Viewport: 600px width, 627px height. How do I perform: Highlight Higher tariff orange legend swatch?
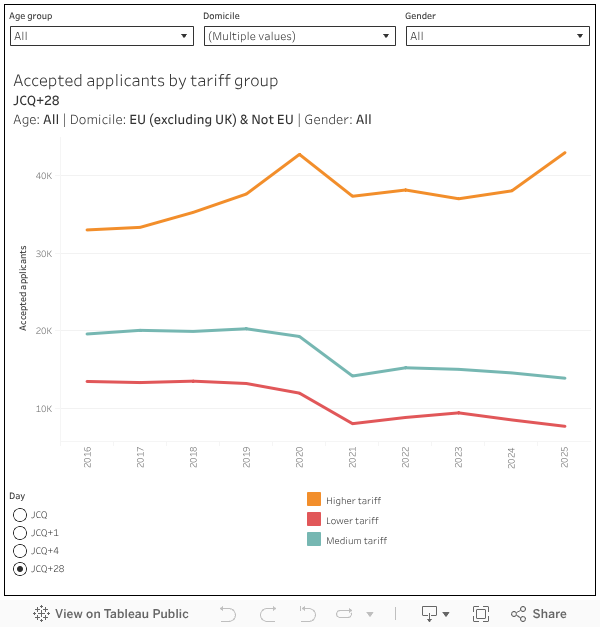[314, 499]
